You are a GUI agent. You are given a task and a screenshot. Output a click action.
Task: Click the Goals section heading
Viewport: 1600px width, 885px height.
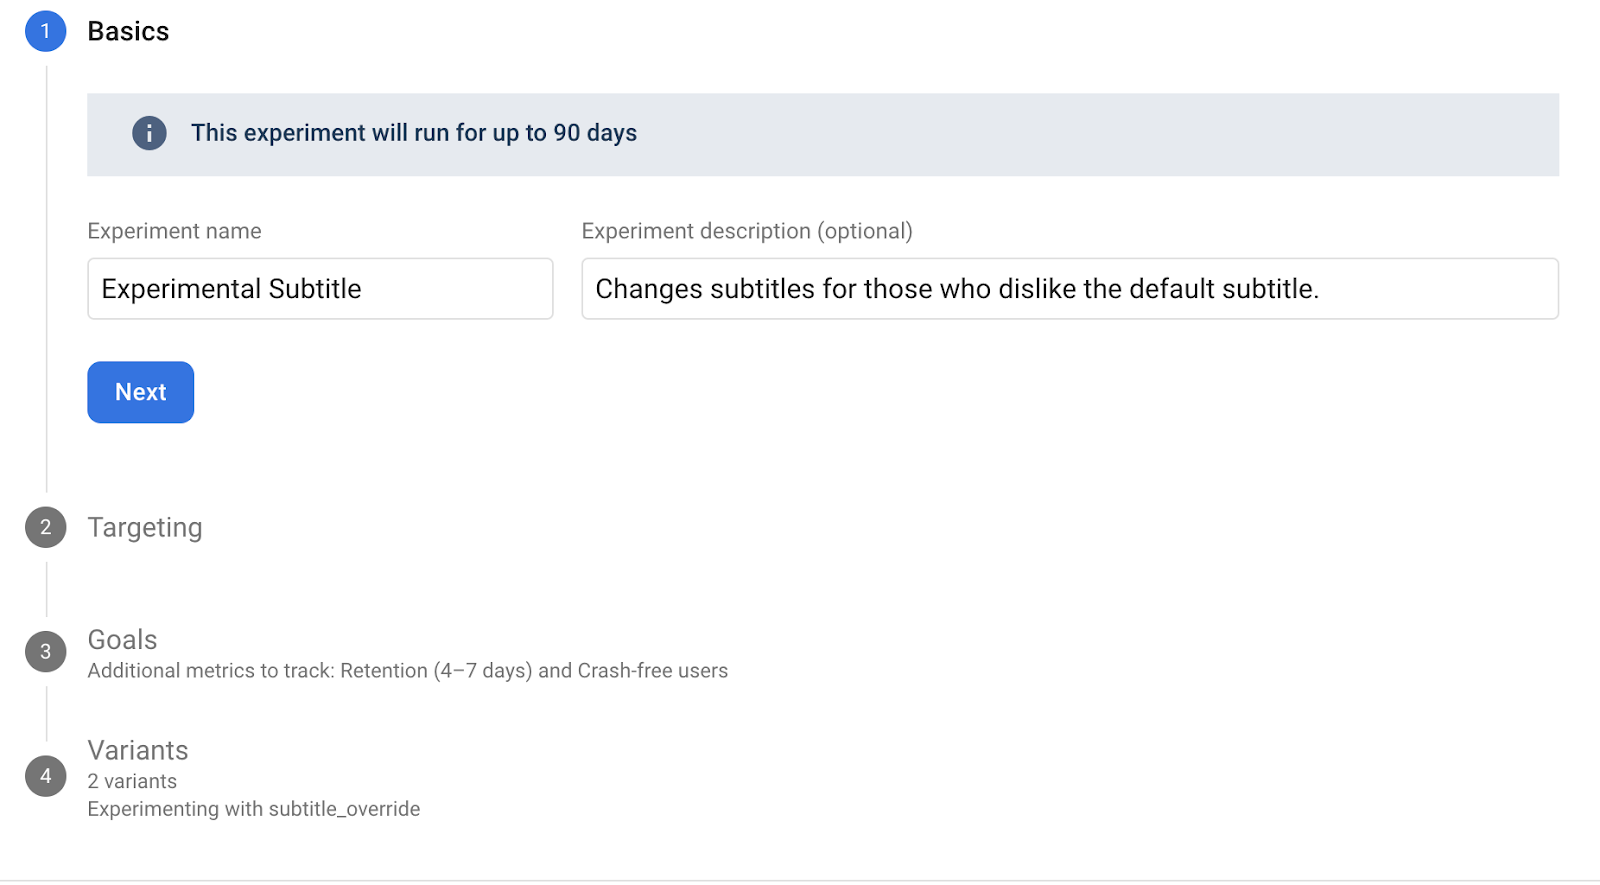click(121, 639)
